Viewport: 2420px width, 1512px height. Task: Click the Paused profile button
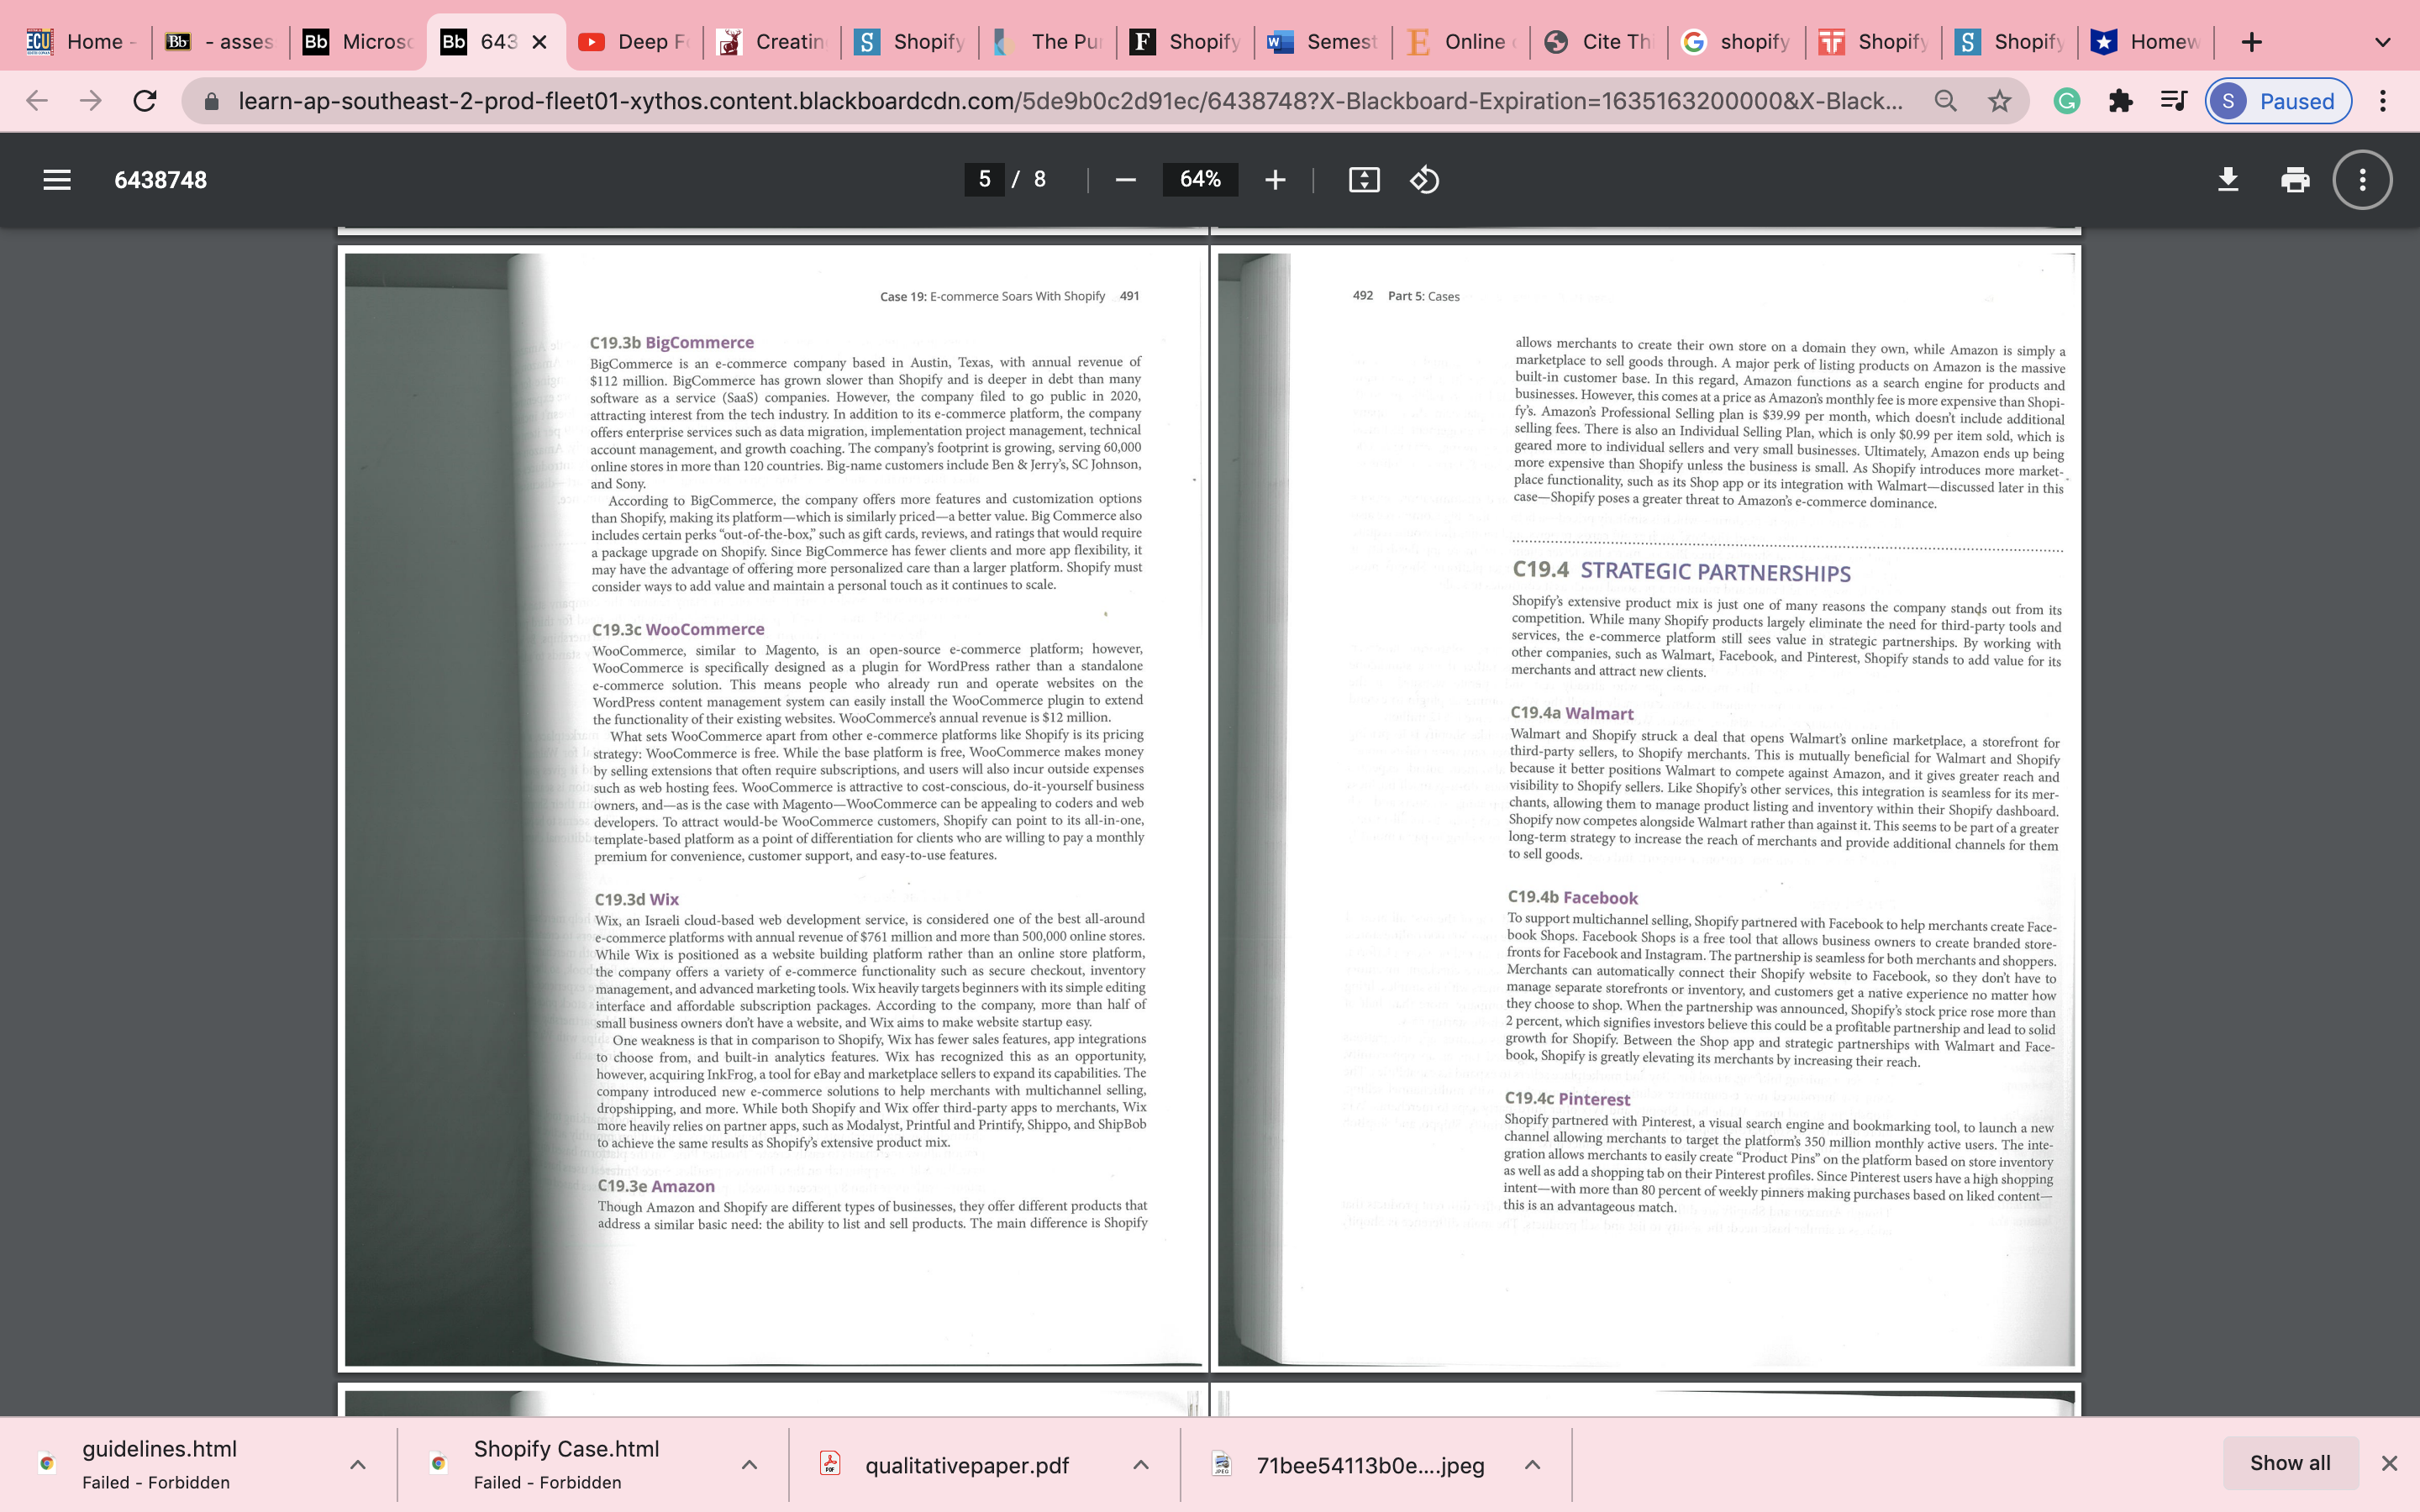pos(2278,101)
